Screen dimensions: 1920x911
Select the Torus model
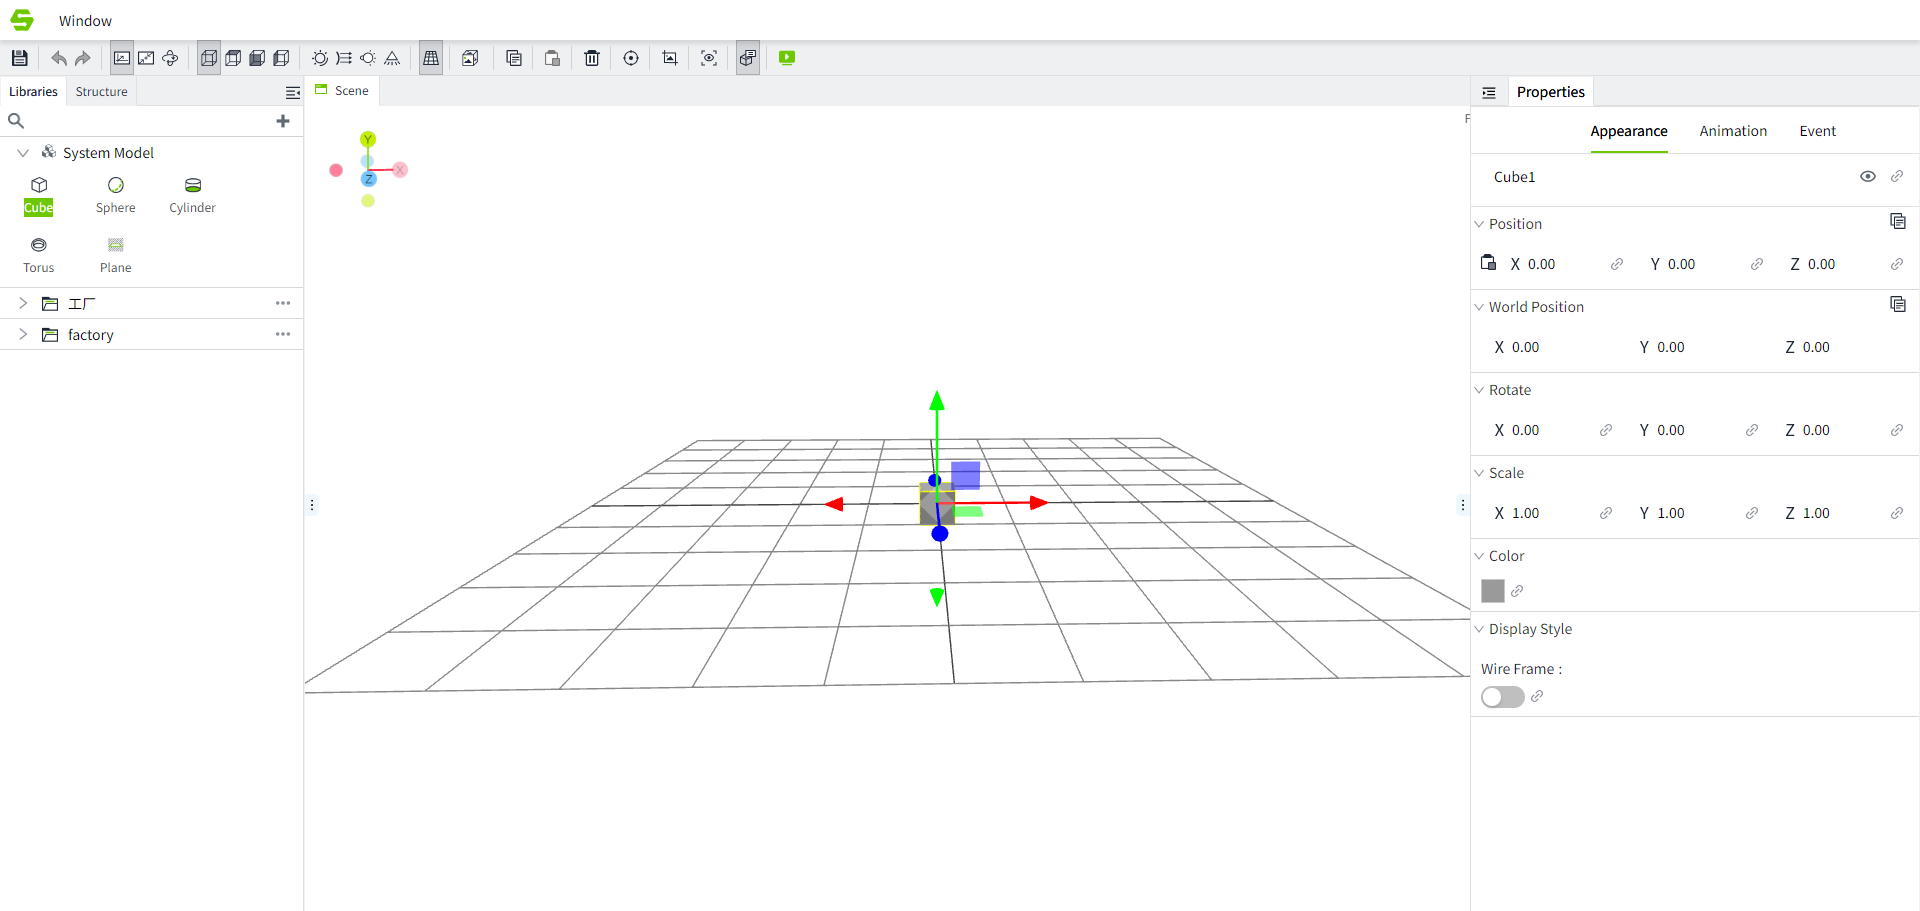pos(39,254)
